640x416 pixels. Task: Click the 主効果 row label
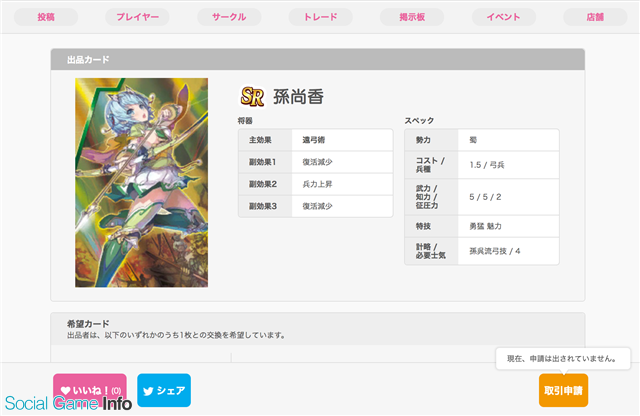(260, 140)
